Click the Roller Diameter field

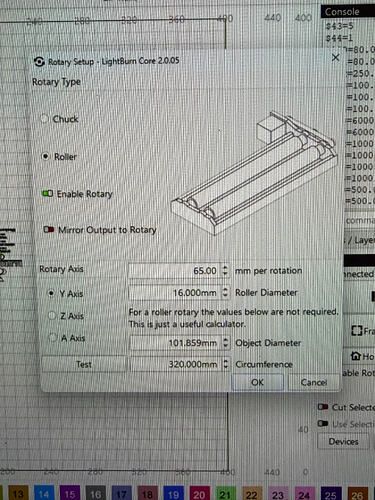(x=175, y=293)
